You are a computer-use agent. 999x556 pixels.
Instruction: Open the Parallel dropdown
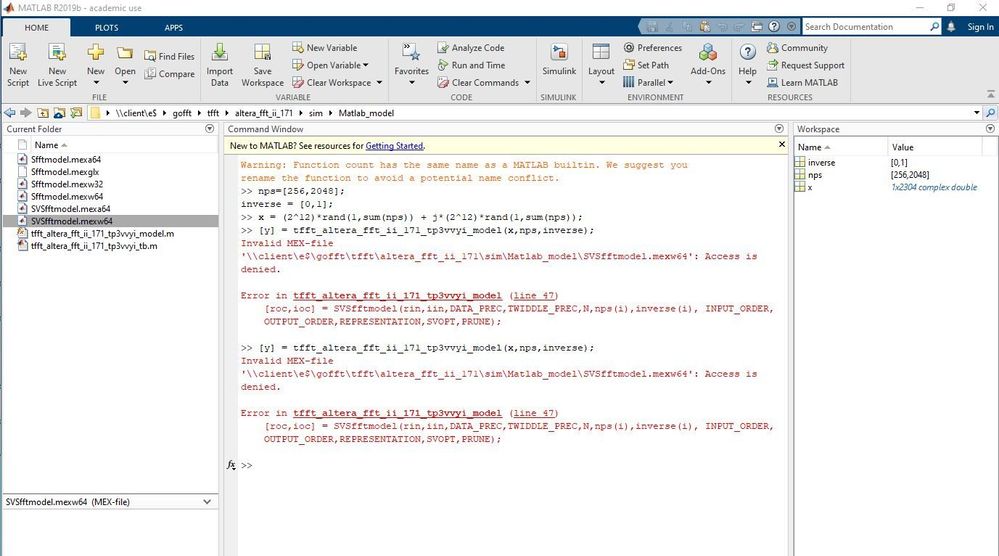coord(648,83)
